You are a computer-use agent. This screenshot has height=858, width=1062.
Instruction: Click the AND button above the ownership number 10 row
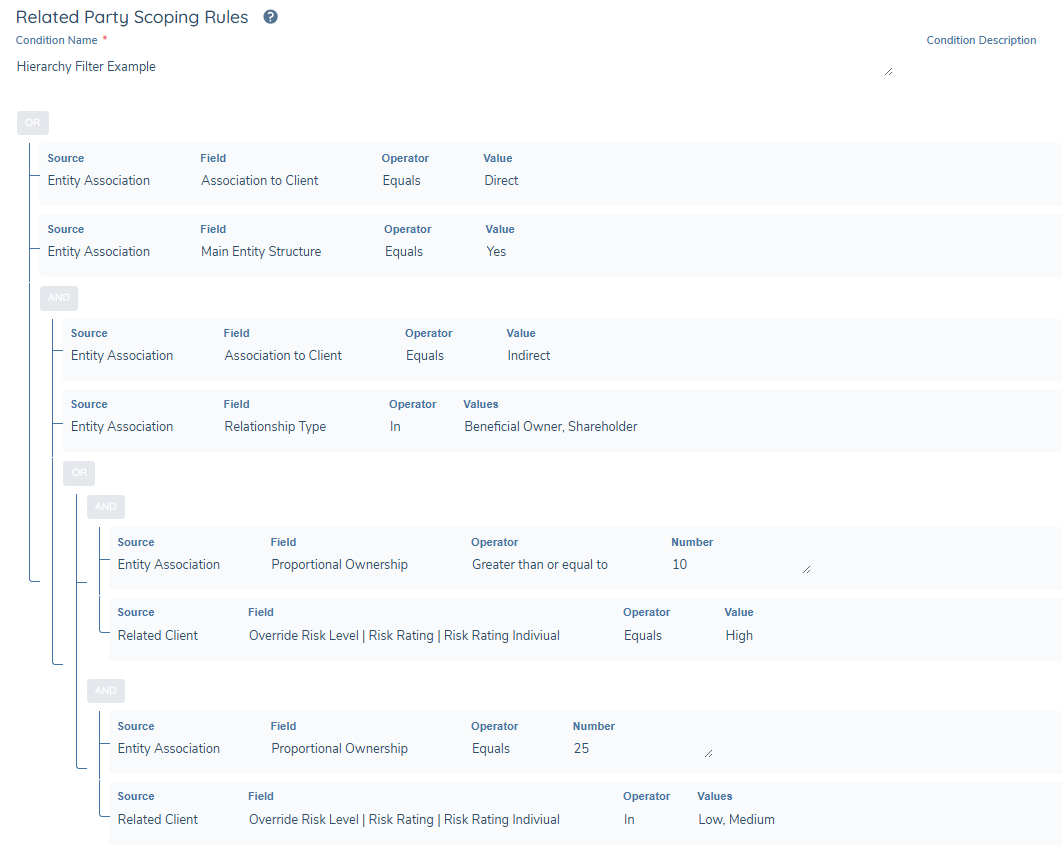tap(106, 507)
